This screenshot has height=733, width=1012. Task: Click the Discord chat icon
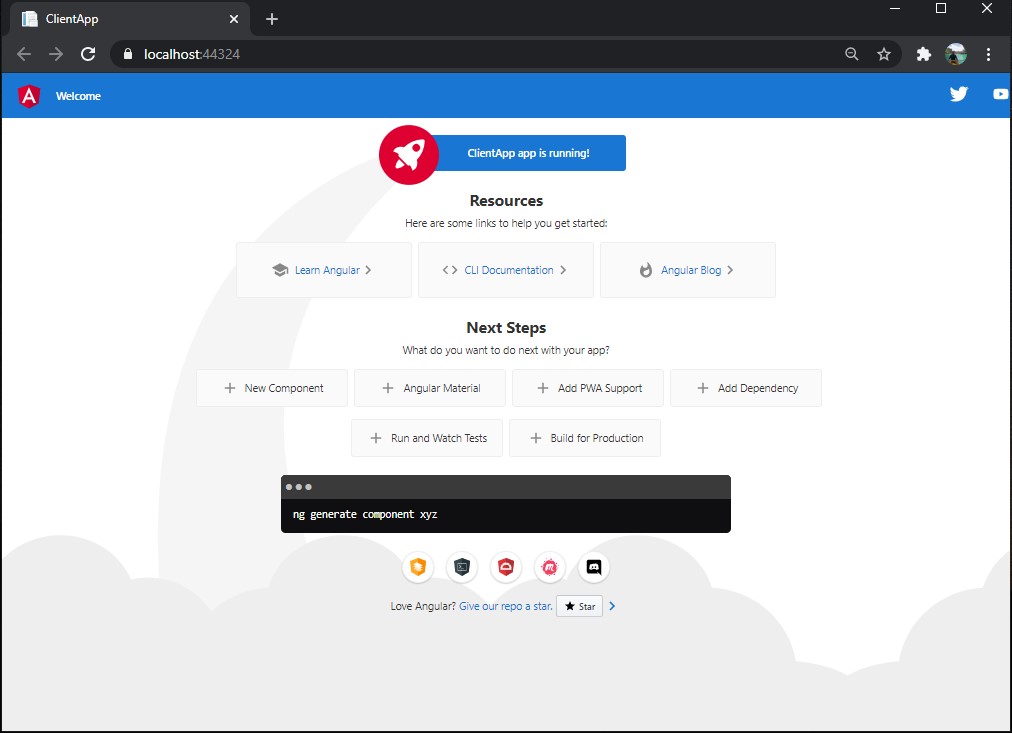pos(594,567)
